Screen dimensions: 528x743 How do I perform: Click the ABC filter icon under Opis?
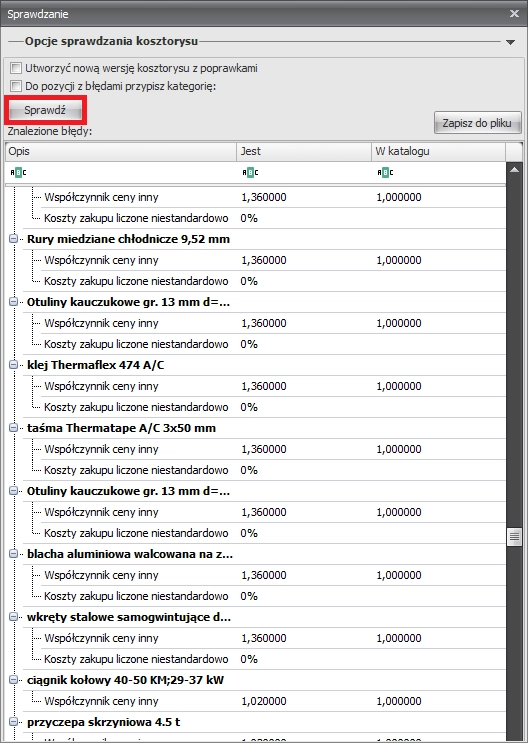point(18,172)
